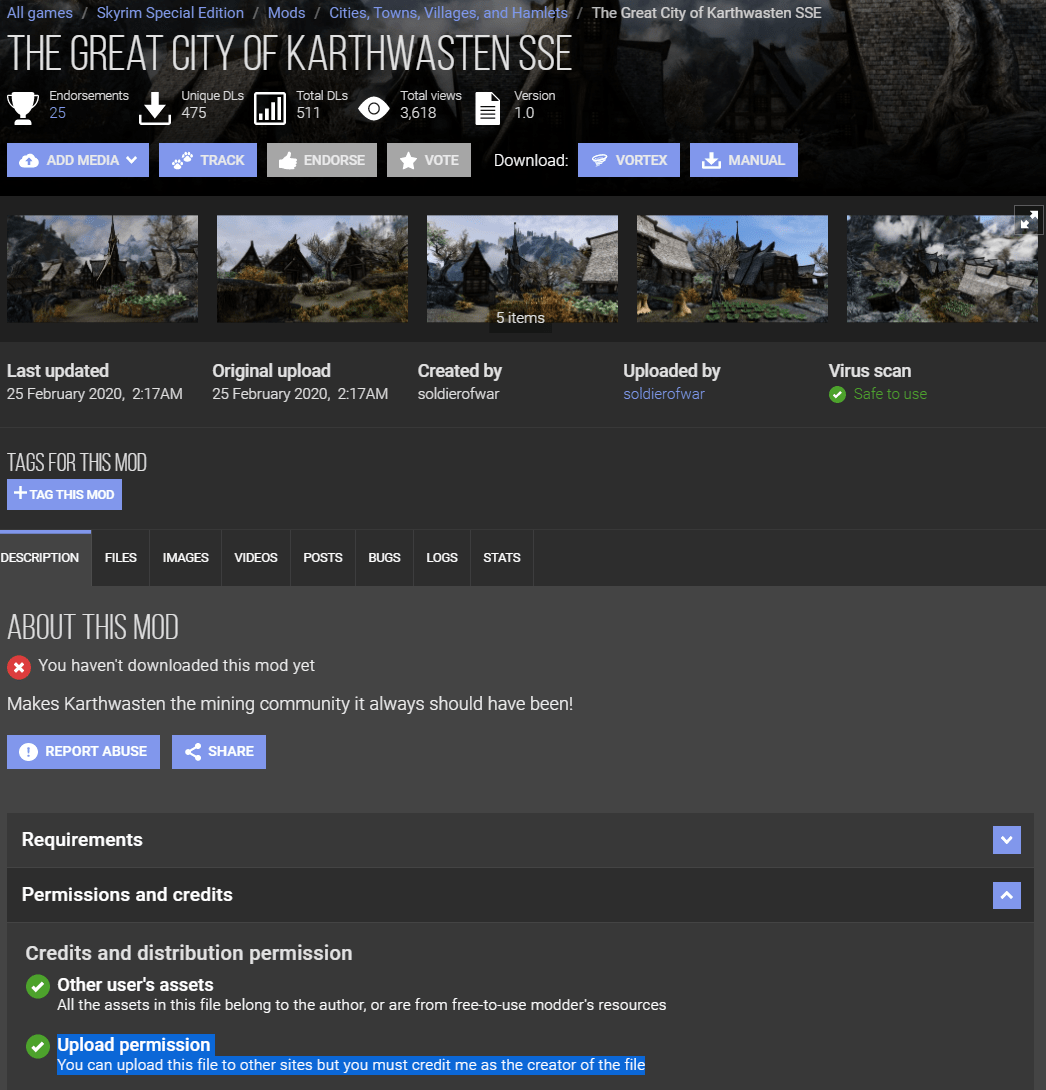Download the mod via Vortex
1046x1090 pixels.
coord(629,160)
